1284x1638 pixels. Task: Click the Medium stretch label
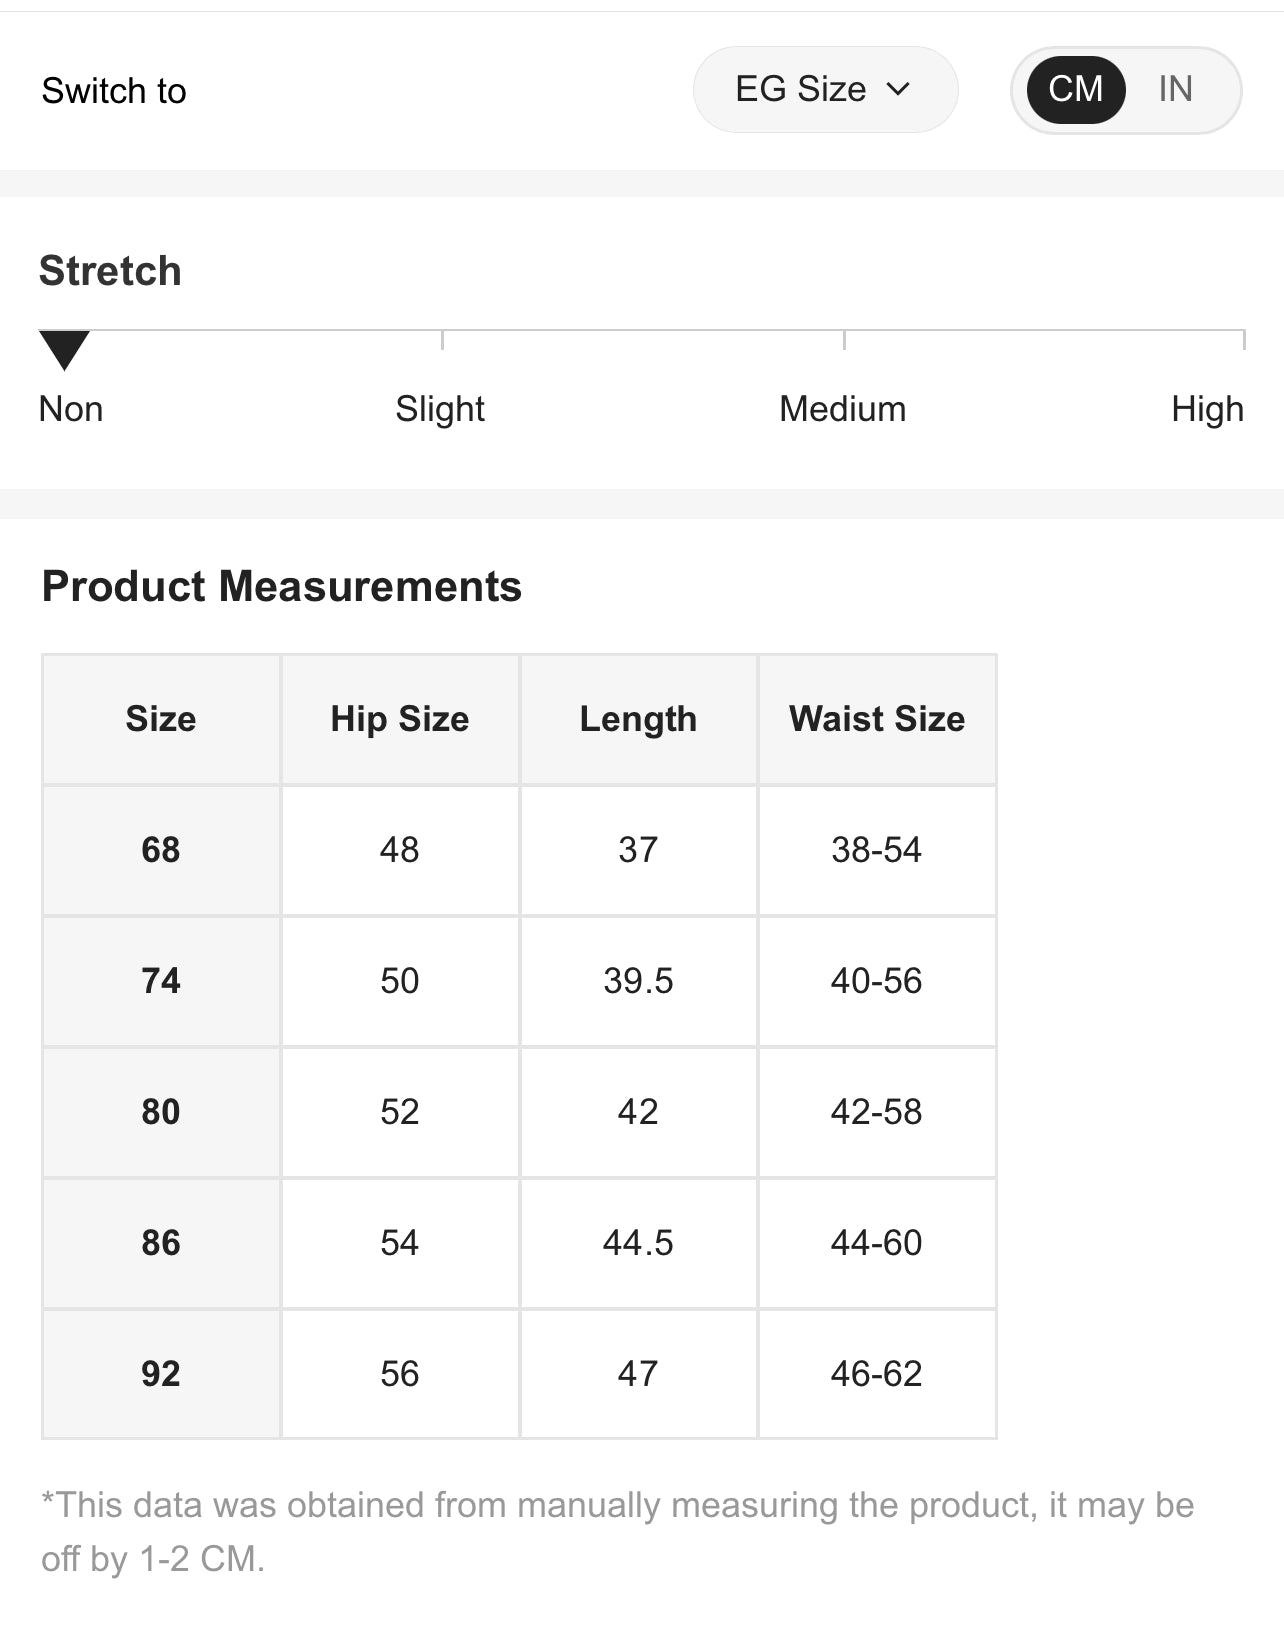[842, 409]
